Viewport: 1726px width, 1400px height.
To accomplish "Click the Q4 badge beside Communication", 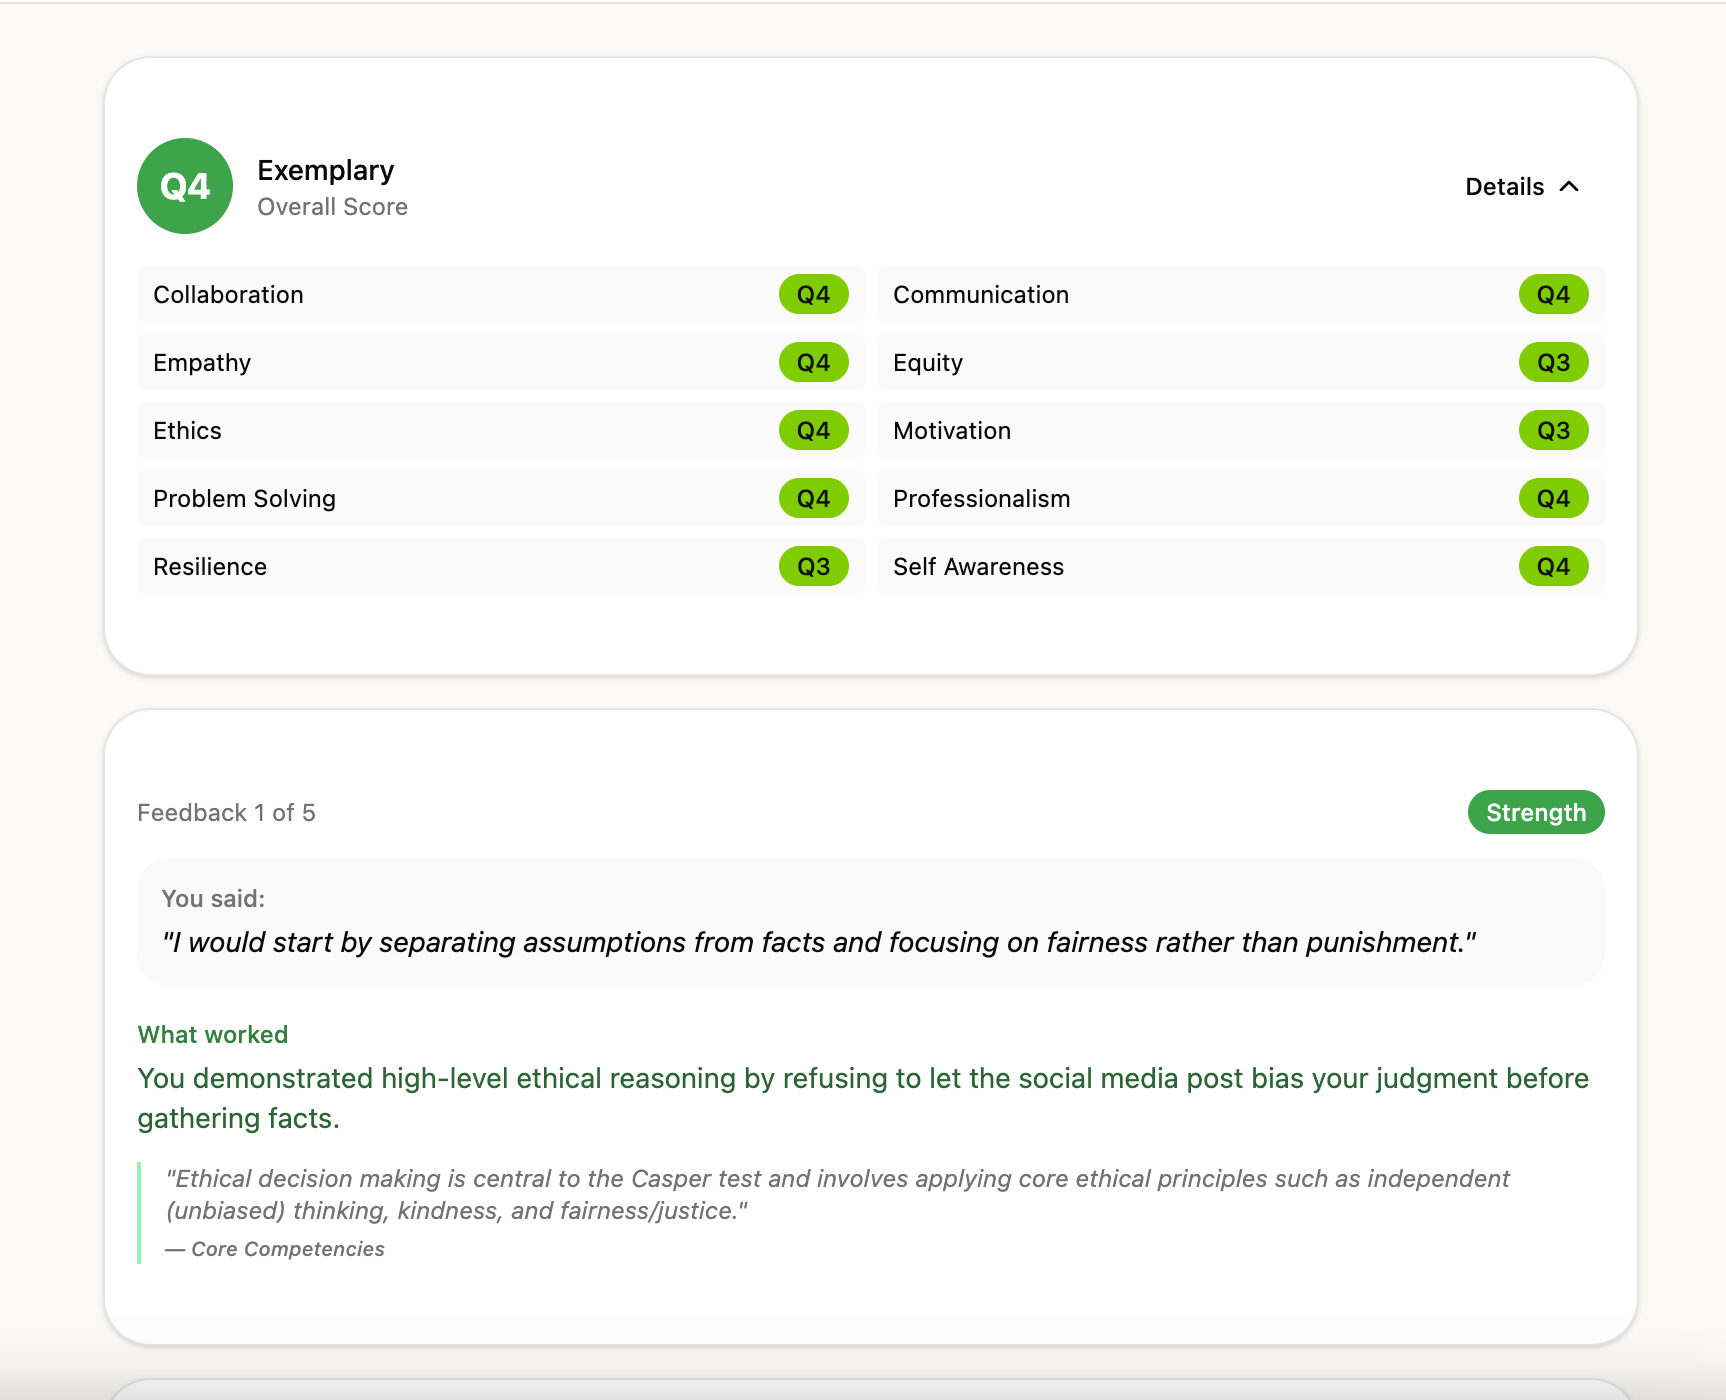I will click(x=1553, y=294).
